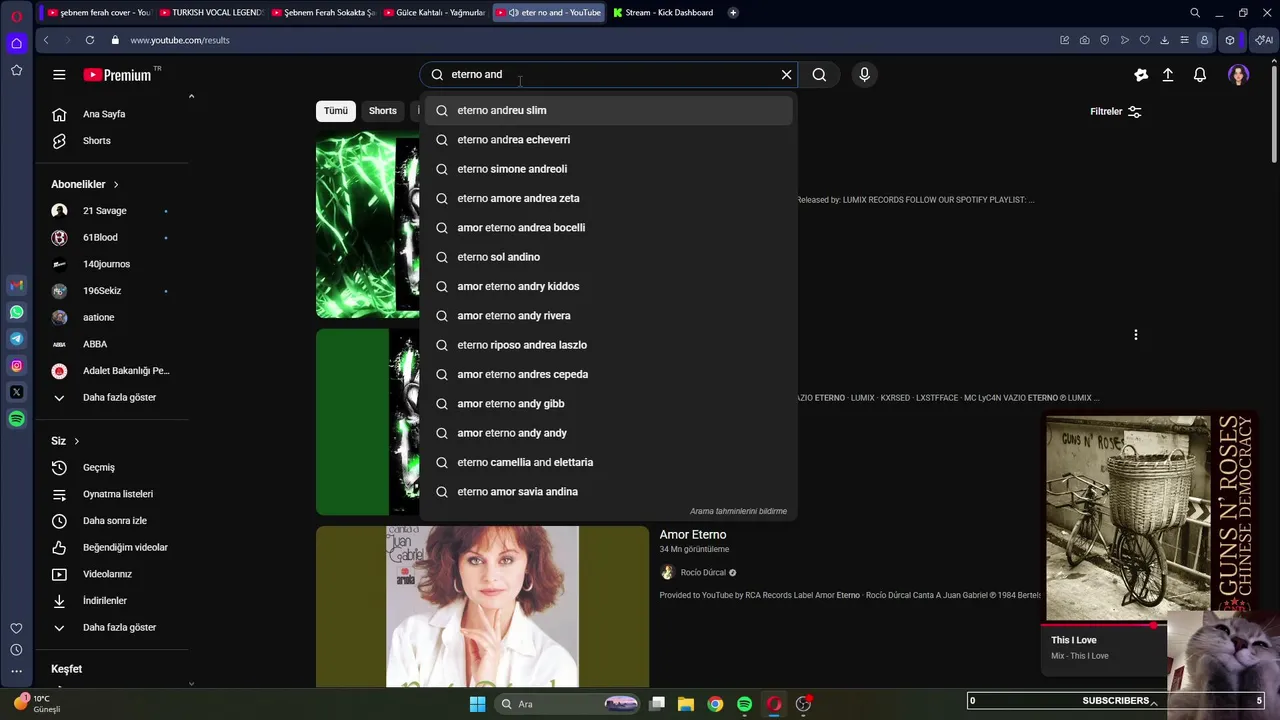Choose suggestion eterno camellia and elettaria
Image resolution: width=1280 pixels, height=720 pixels.
coord(609,462)
